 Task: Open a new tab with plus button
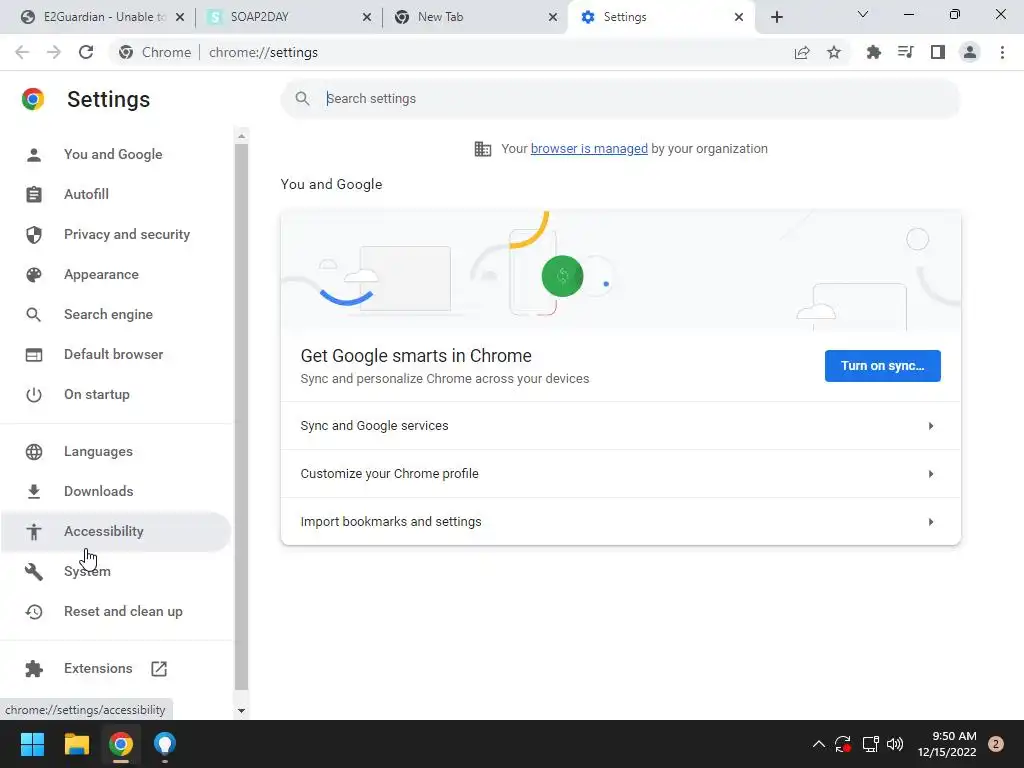click(776, 17)
